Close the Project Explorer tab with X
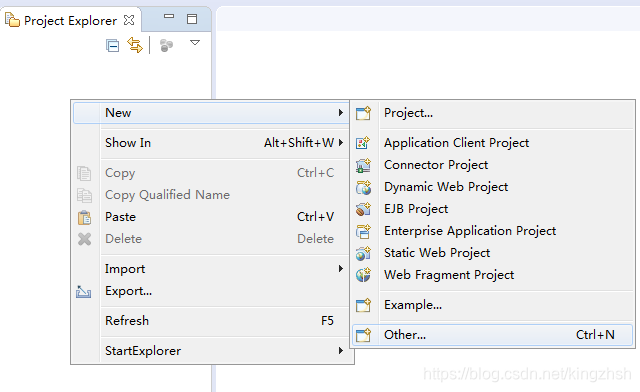Image resolution: width=640 pixels, height=392 pixels. pos(129,20)
